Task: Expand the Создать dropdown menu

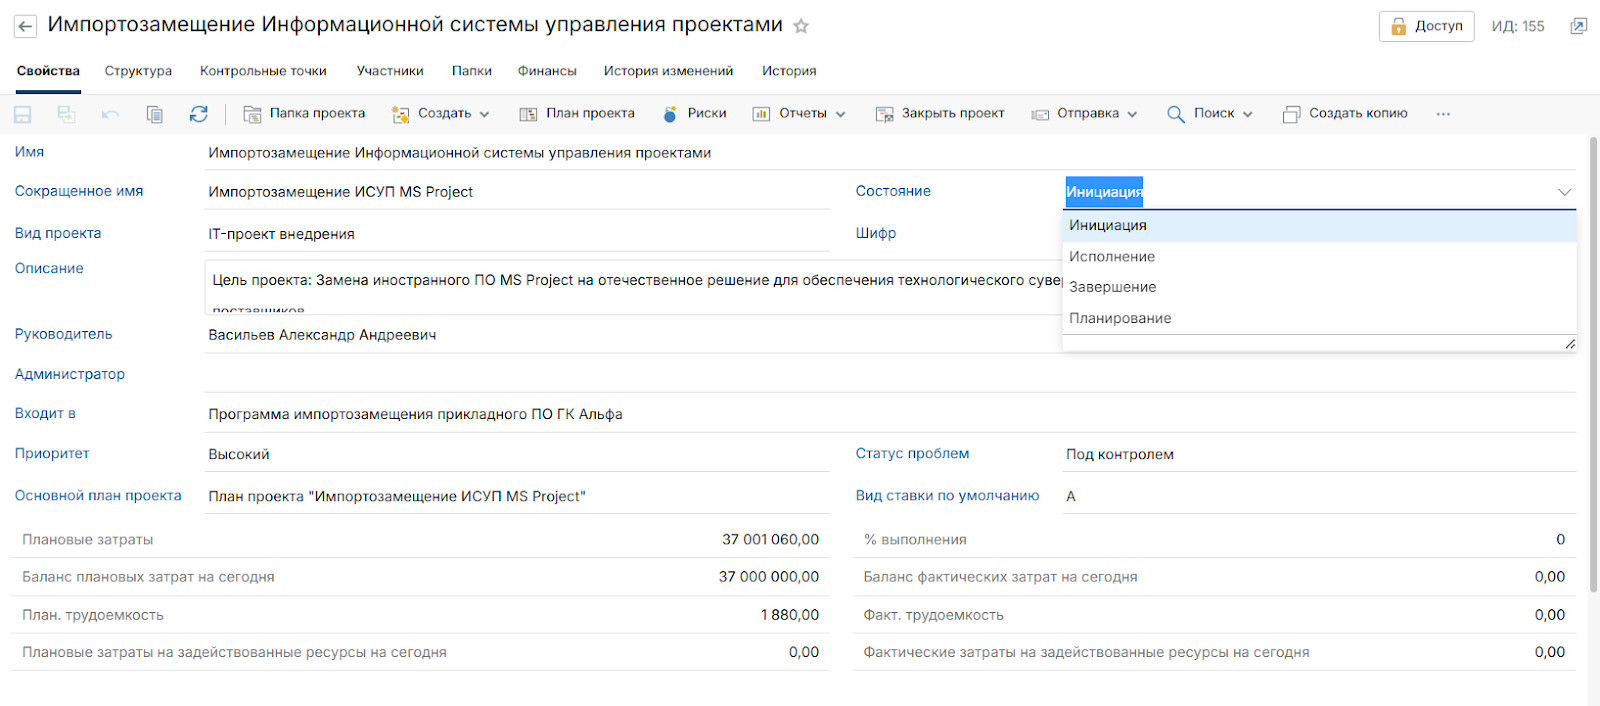Action: pos(441,114)
